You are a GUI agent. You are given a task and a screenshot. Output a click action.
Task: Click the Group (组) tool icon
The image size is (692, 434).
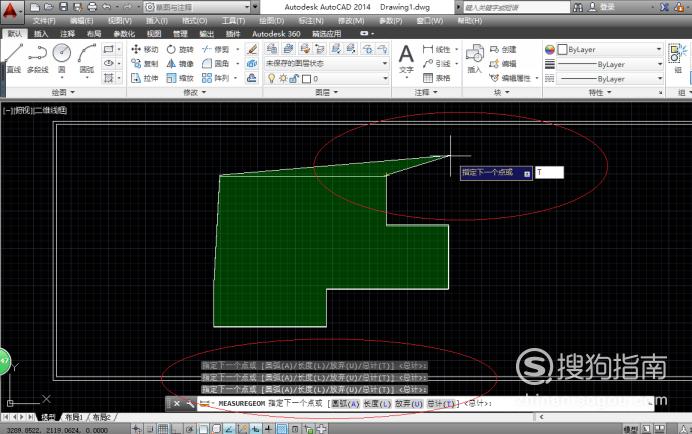coord(677,57)
